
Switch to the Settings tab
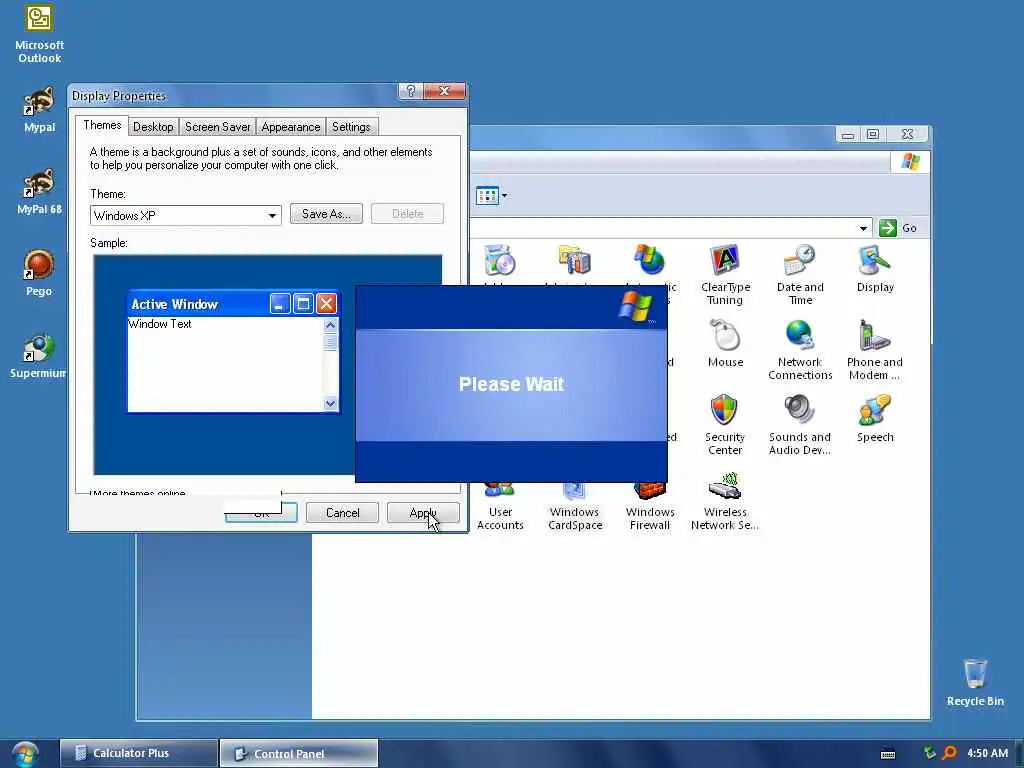click(351, 127)
